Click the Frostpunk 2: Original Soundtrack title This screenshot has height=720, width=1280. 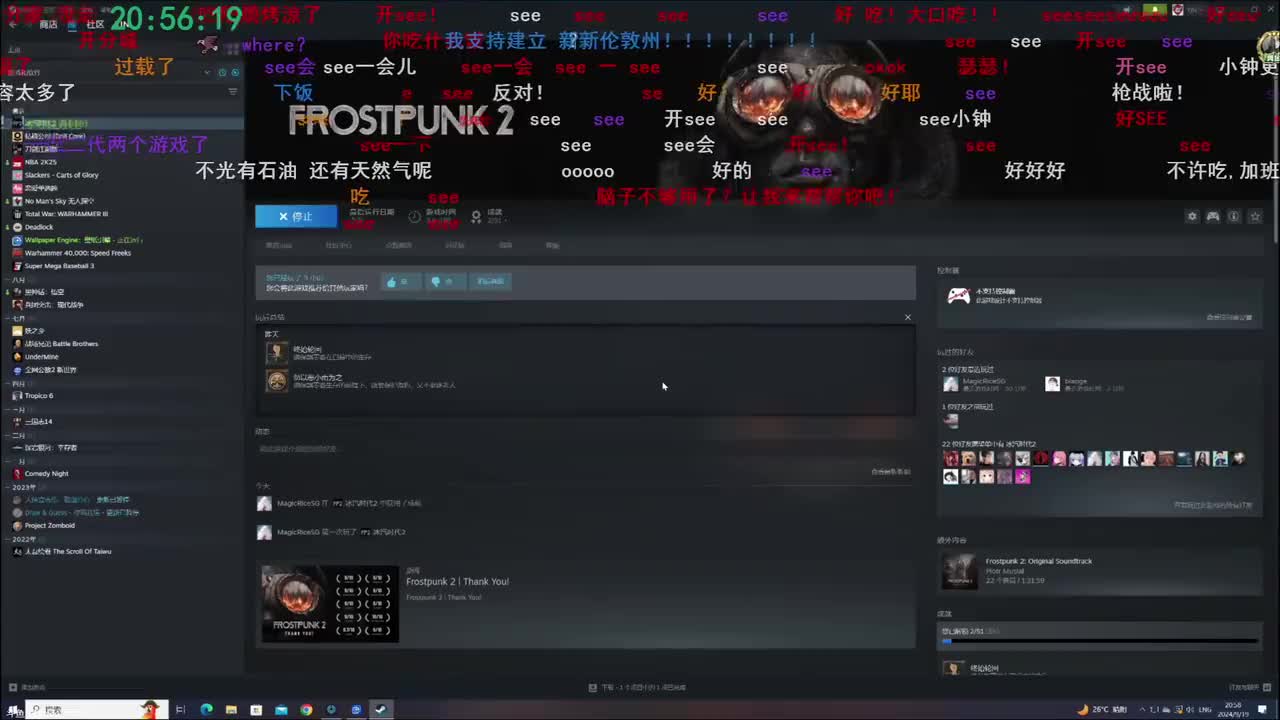[1039, 561]
